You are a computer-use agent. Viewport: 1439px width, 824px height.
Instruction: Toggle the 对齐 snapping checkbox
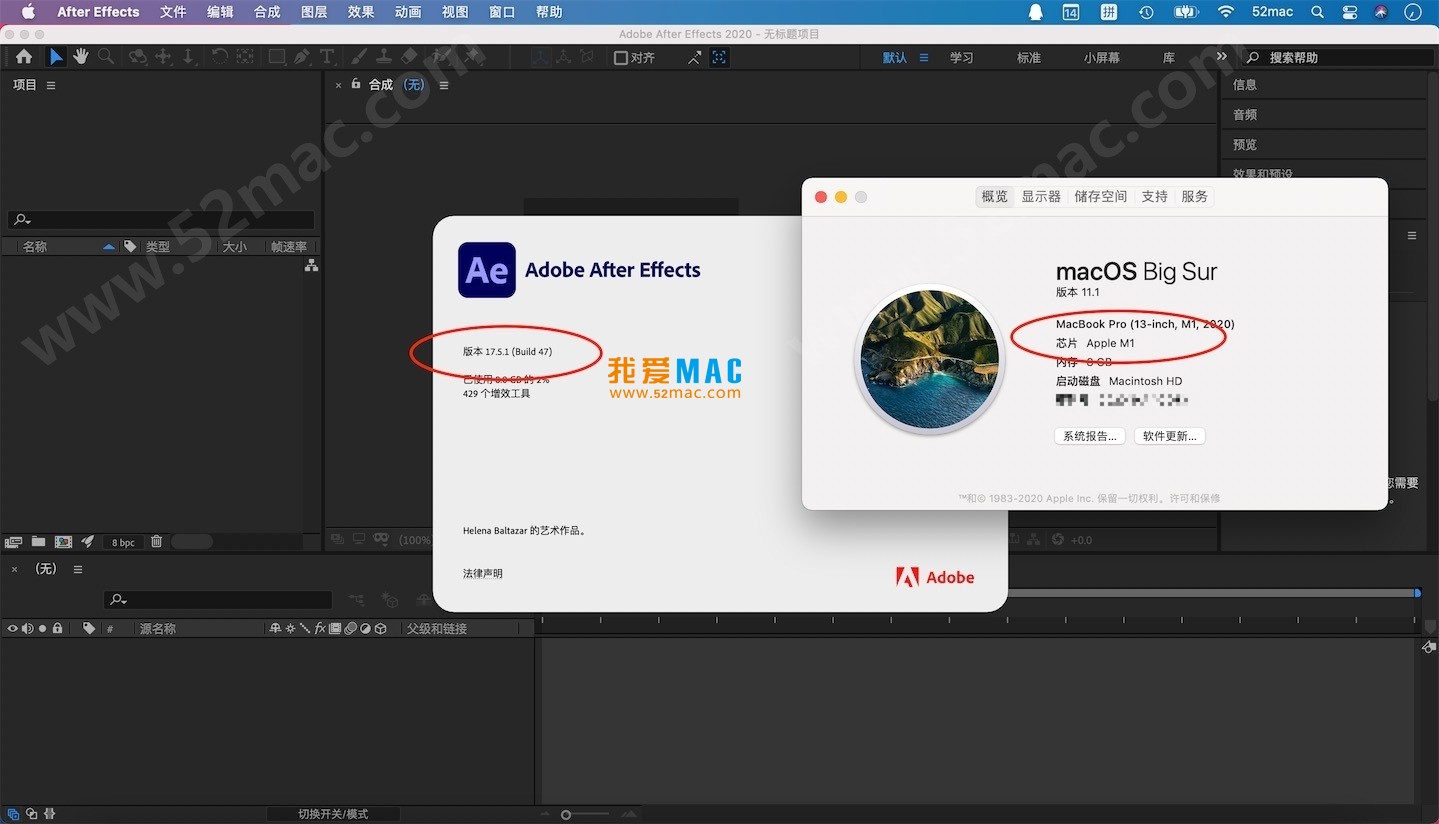[x=621, y=58]
